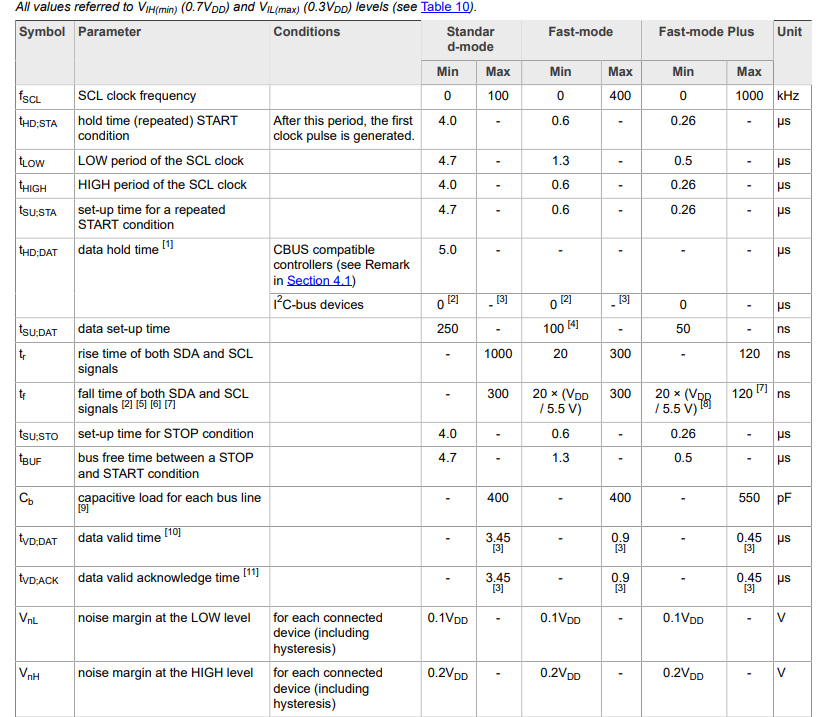Select the tVD;DAT symbol cell
Image resolution: width=826 pixels, height=717 pixels.
click(38, 539)
